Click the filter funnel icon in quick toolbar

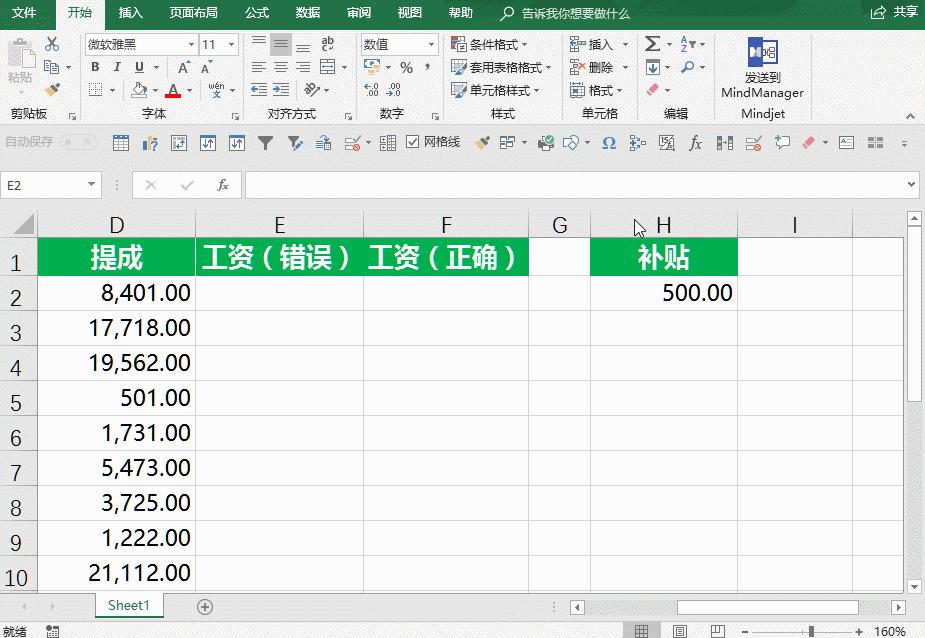coord(266,143)
